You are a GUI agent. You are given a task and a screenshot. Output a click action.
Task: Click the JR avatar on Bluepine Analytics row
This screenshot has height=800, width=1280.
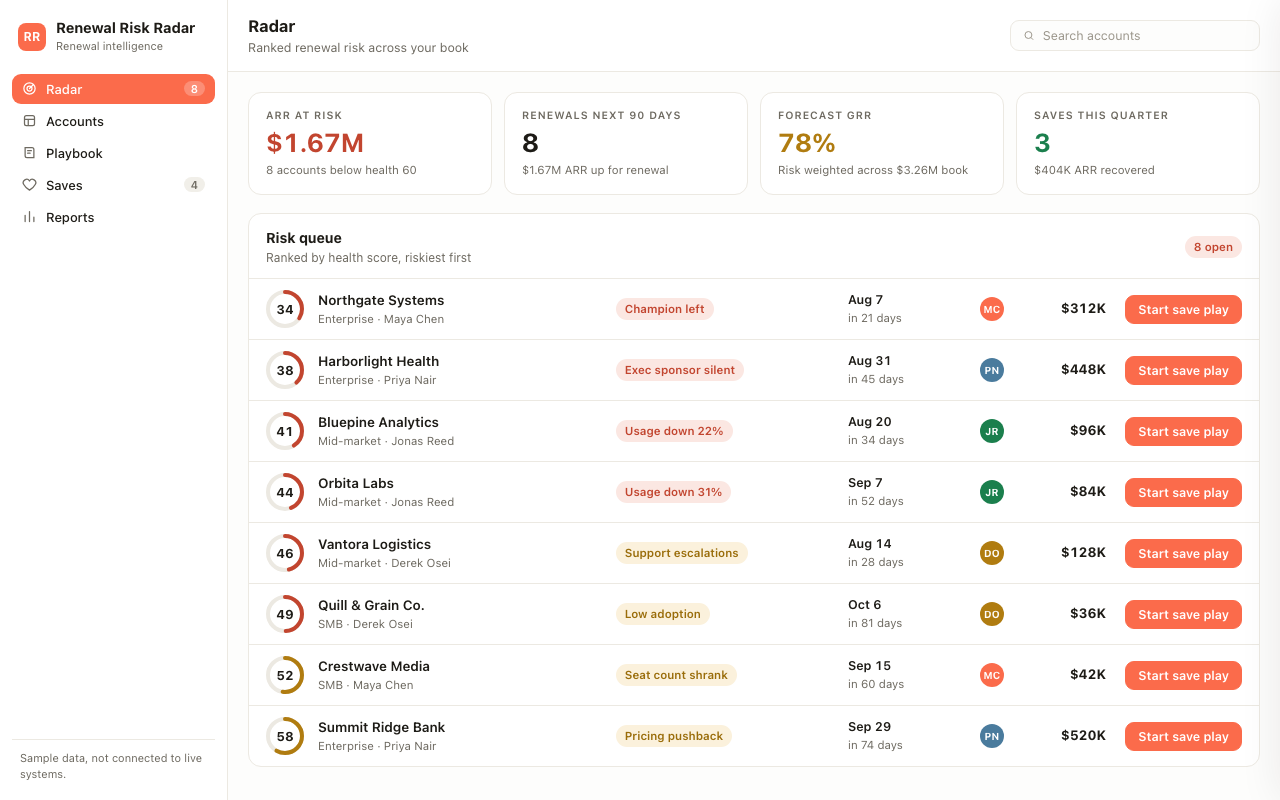(x=992, y=431)
